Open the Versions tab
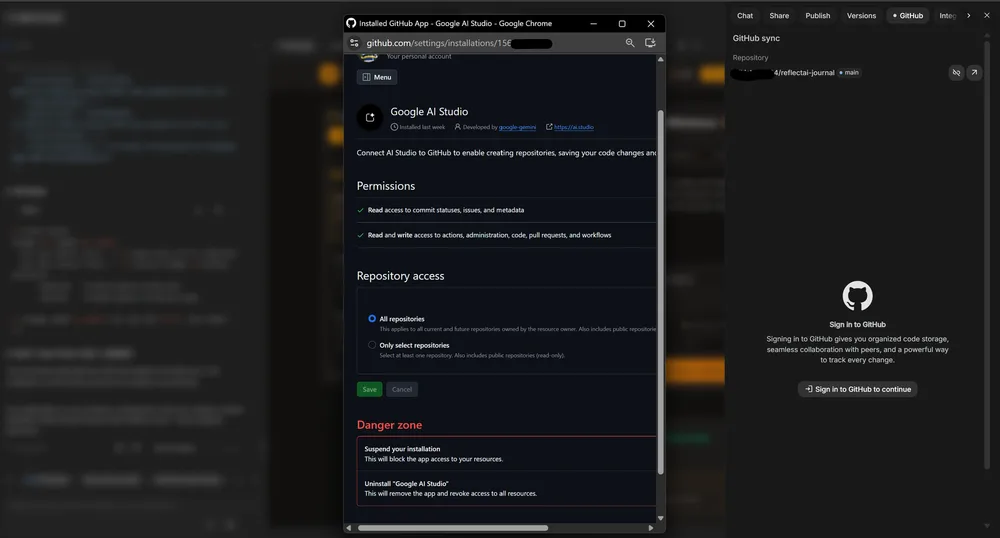The height and width of the screenshot is (538, 1000). tap(861, 16)
